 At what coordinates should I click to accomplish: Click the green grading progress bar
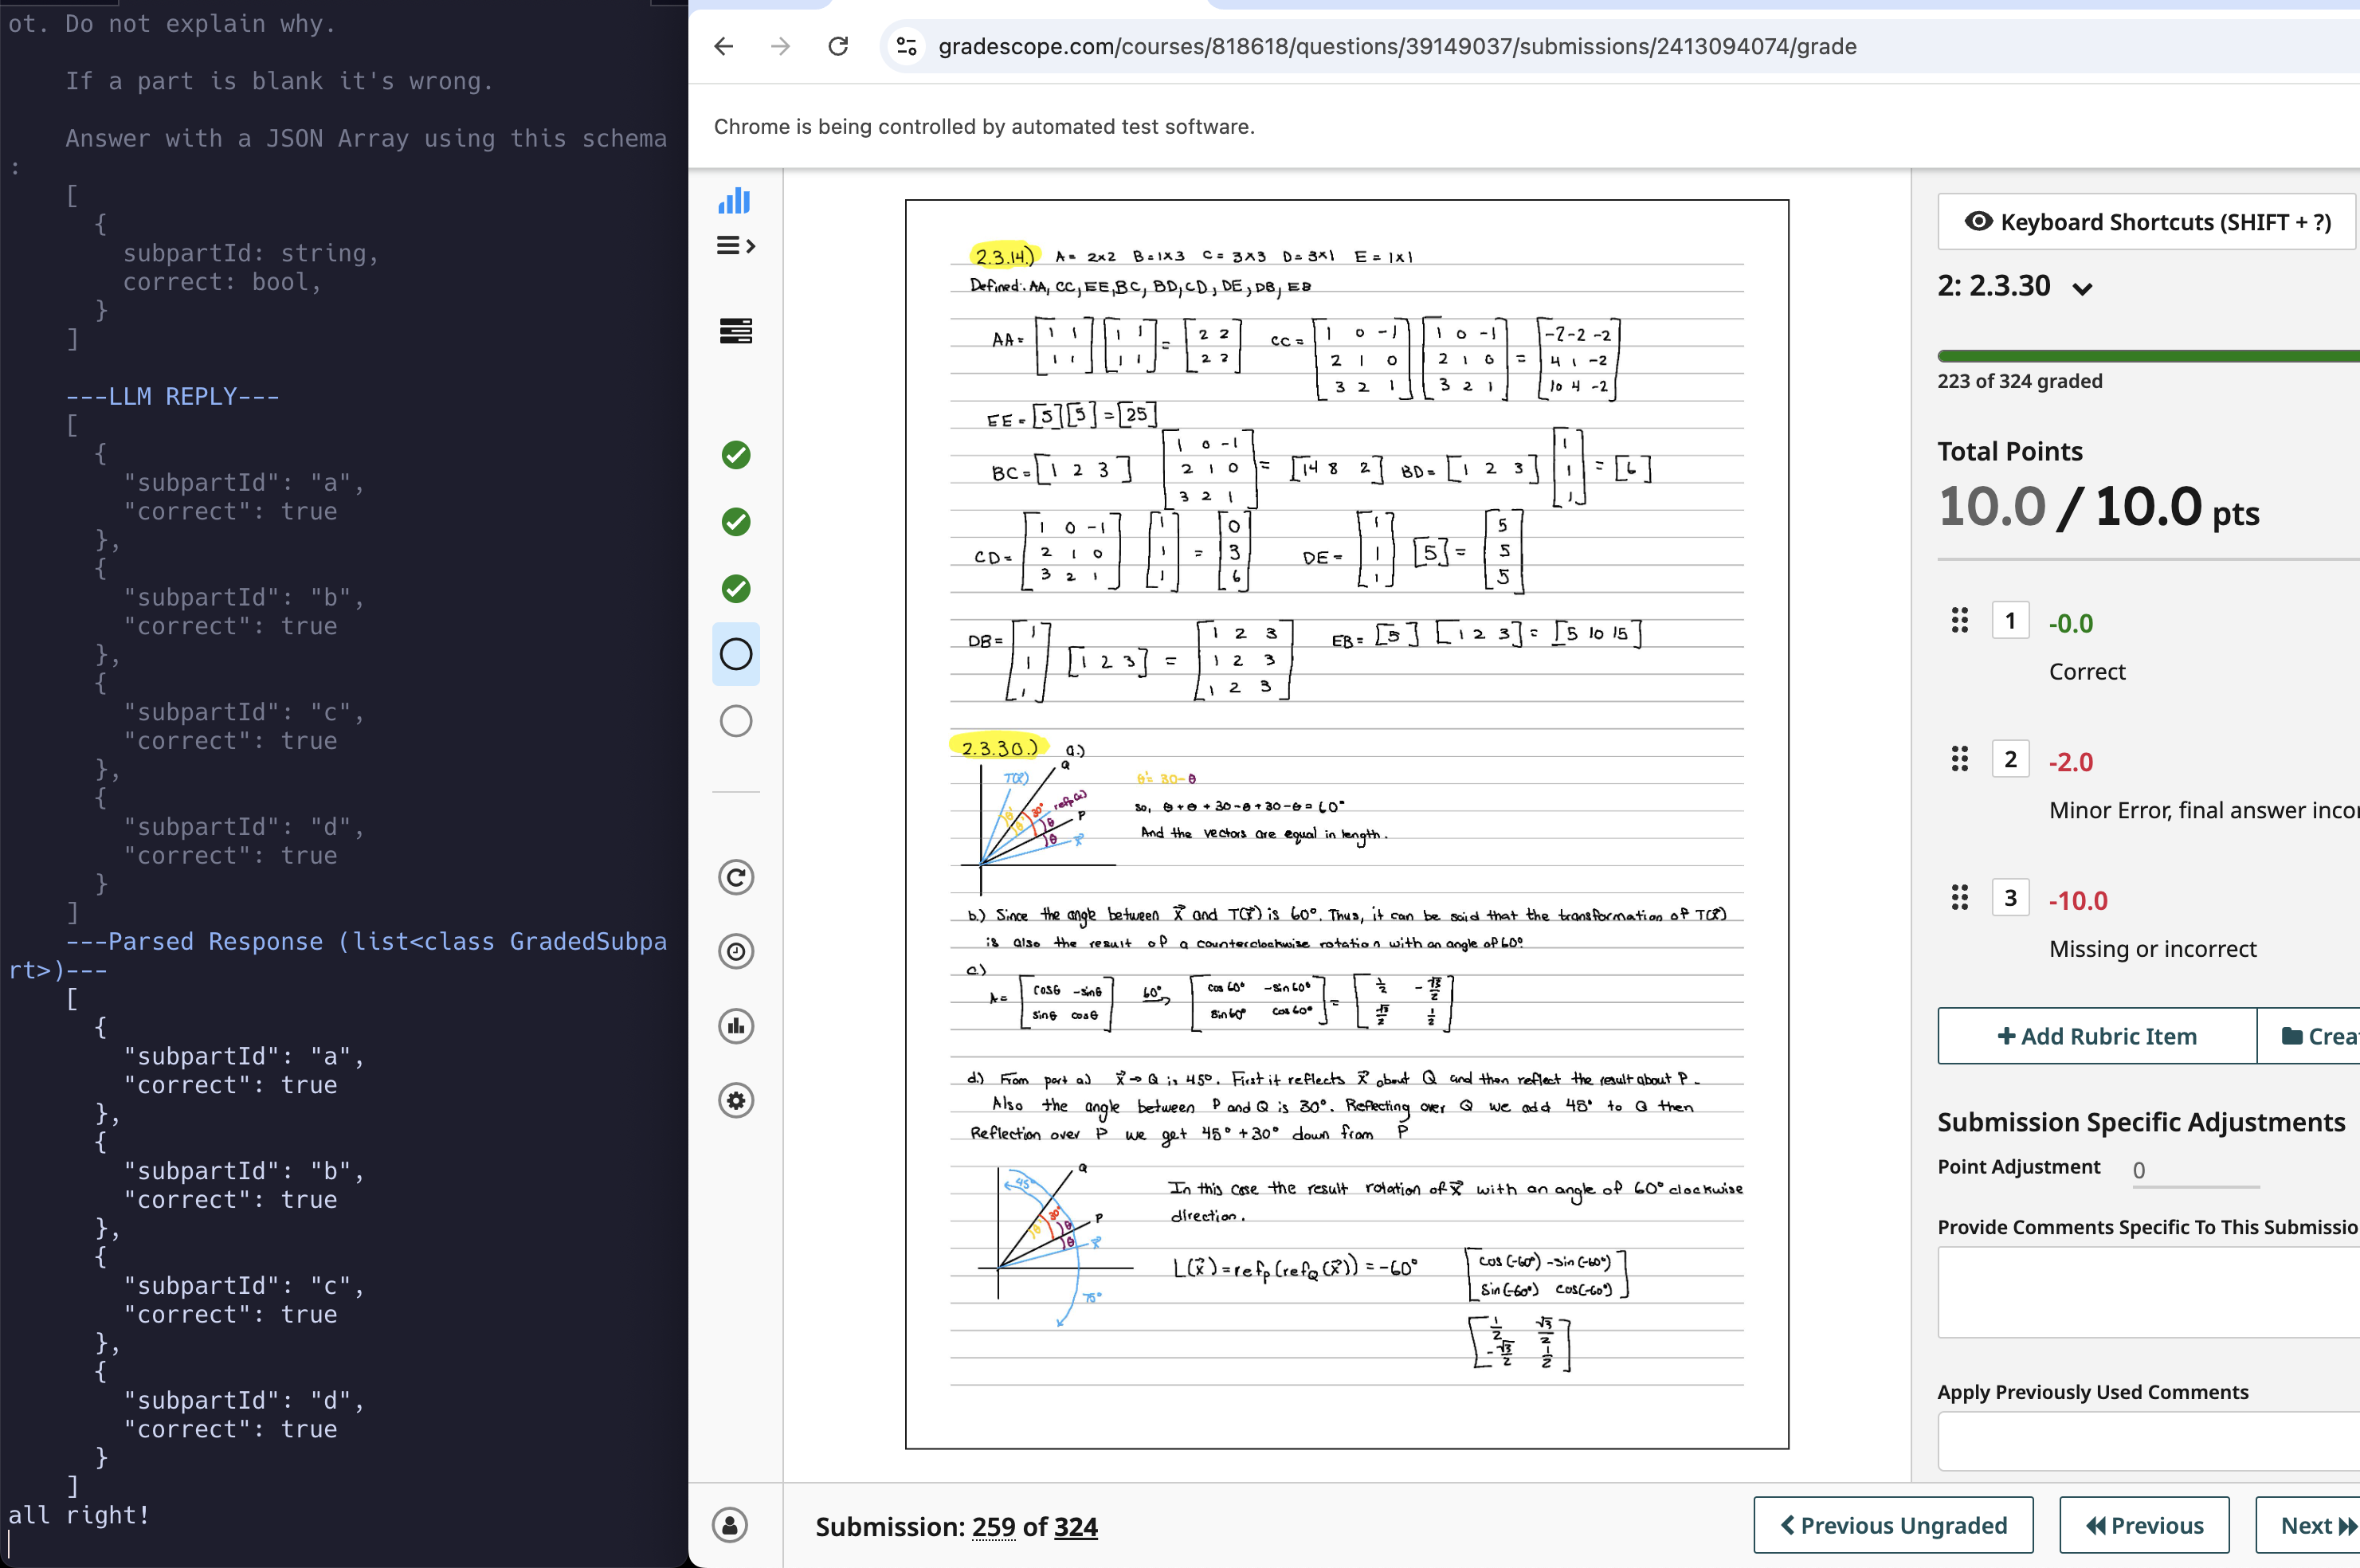(2147, 356)
